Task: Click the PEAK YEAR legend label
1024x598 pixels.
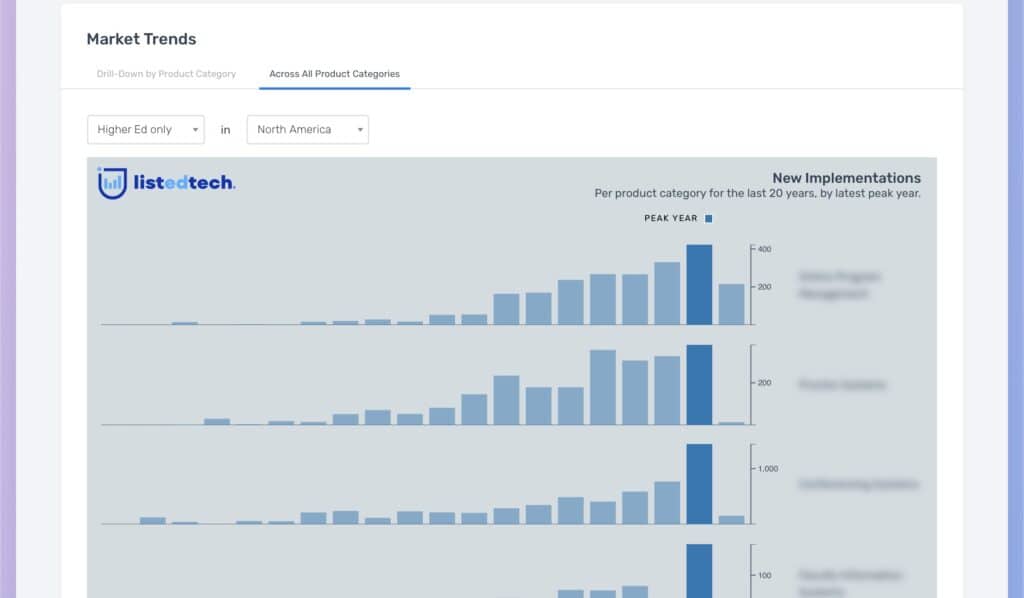Action: 671,218
